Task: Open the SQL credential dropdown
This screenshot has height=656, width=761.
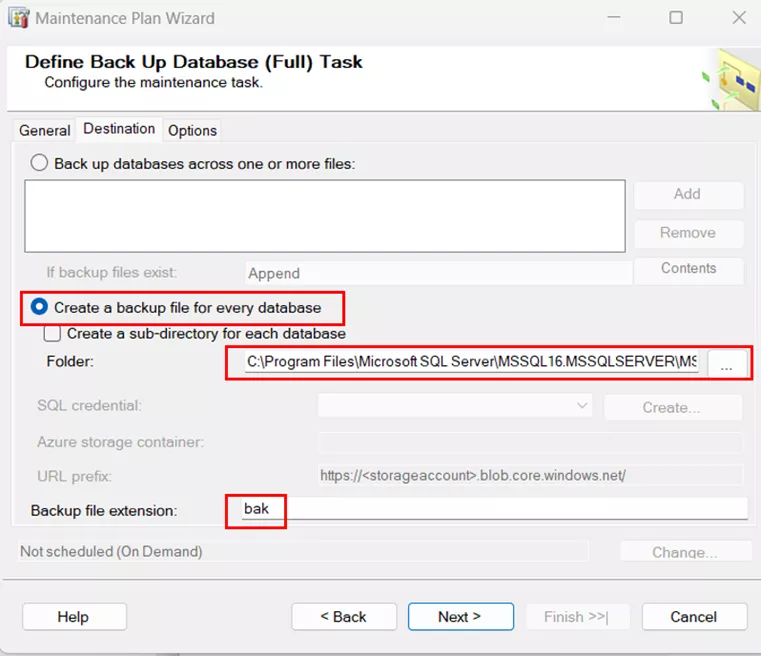Action: tap(455, 406)
